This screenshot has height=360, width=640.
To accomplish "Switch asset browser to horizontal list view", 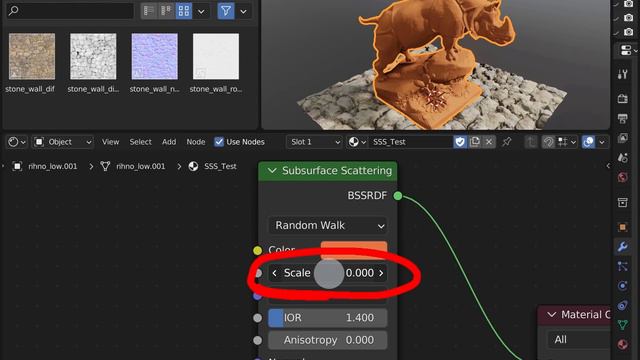I will (166, 11).
